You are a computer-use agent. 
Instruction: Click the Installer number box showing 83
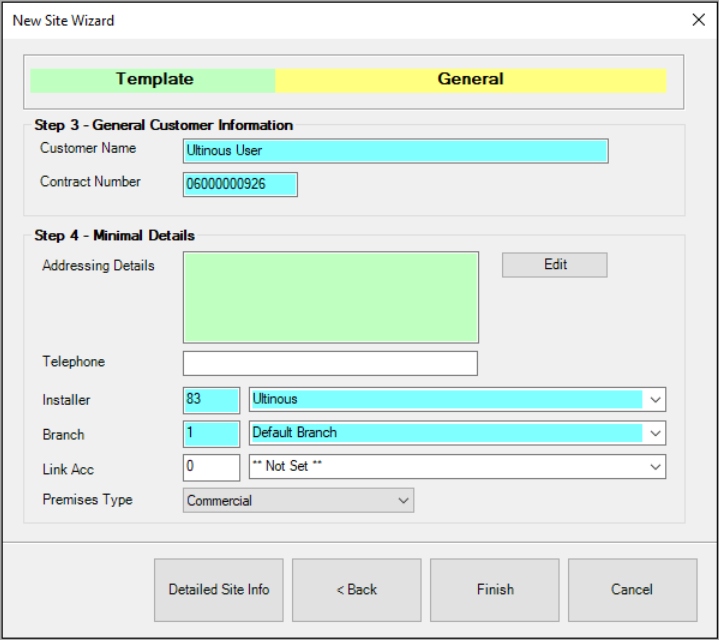(211, 399)
